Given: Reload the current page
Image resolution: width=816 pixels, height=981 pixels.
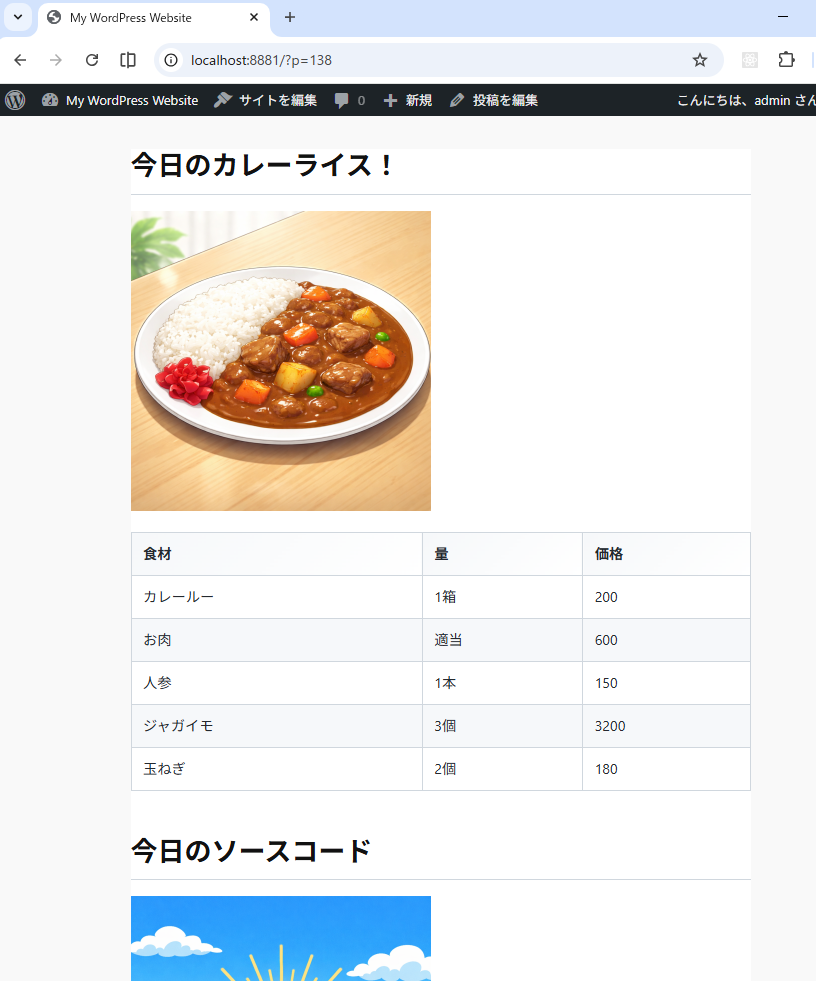Looking at the screenshot, I should (x=92, y=60).
